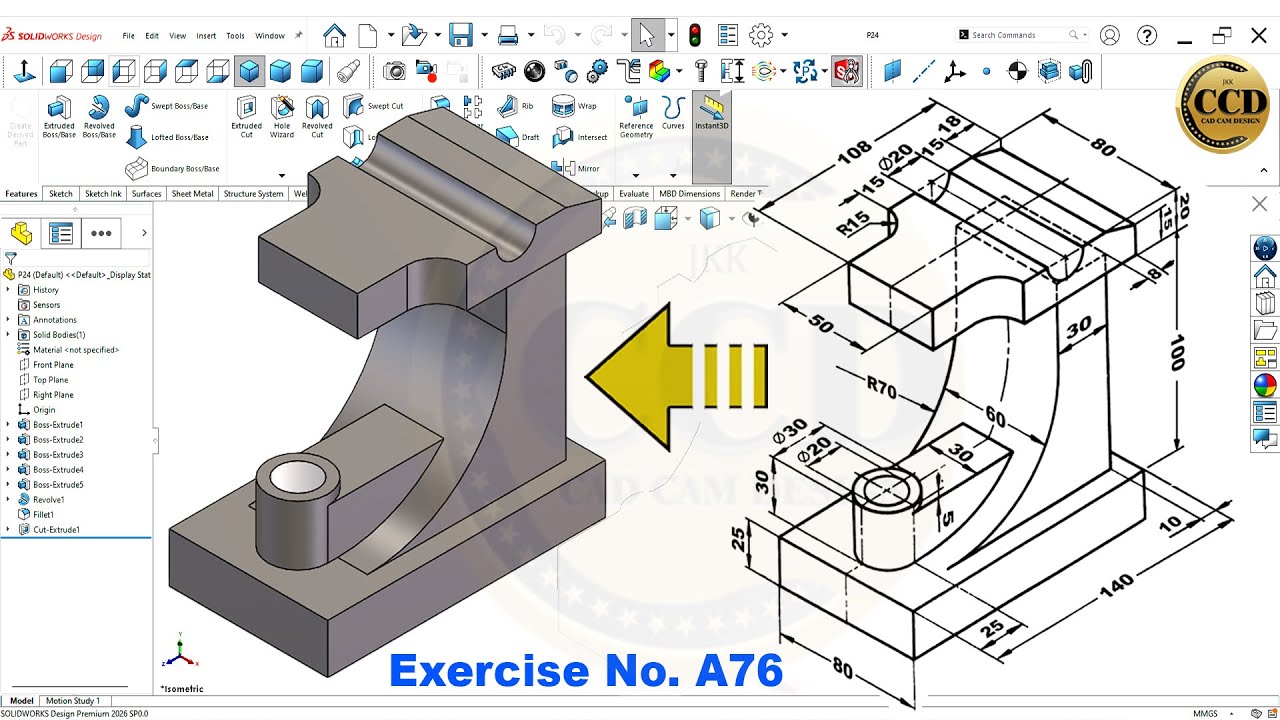Pick the Boundary Boss/Base feature
Screen dimensions: 1280x720
(172, 168)
